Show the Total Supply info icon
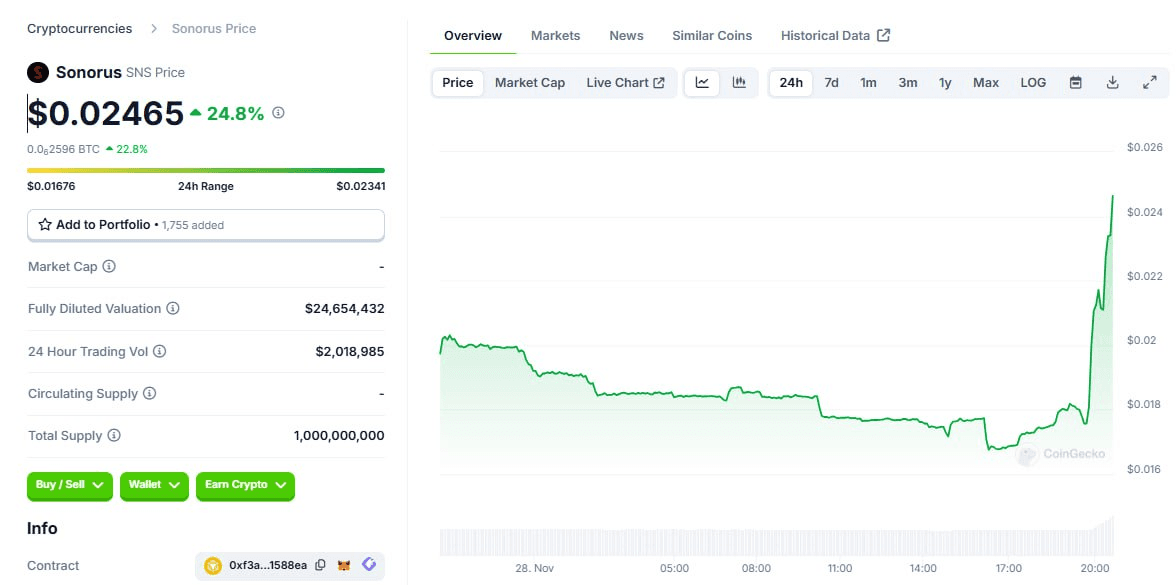This screenshot has width=1176, height=585. pyautogui.click(x=114, y=435)
